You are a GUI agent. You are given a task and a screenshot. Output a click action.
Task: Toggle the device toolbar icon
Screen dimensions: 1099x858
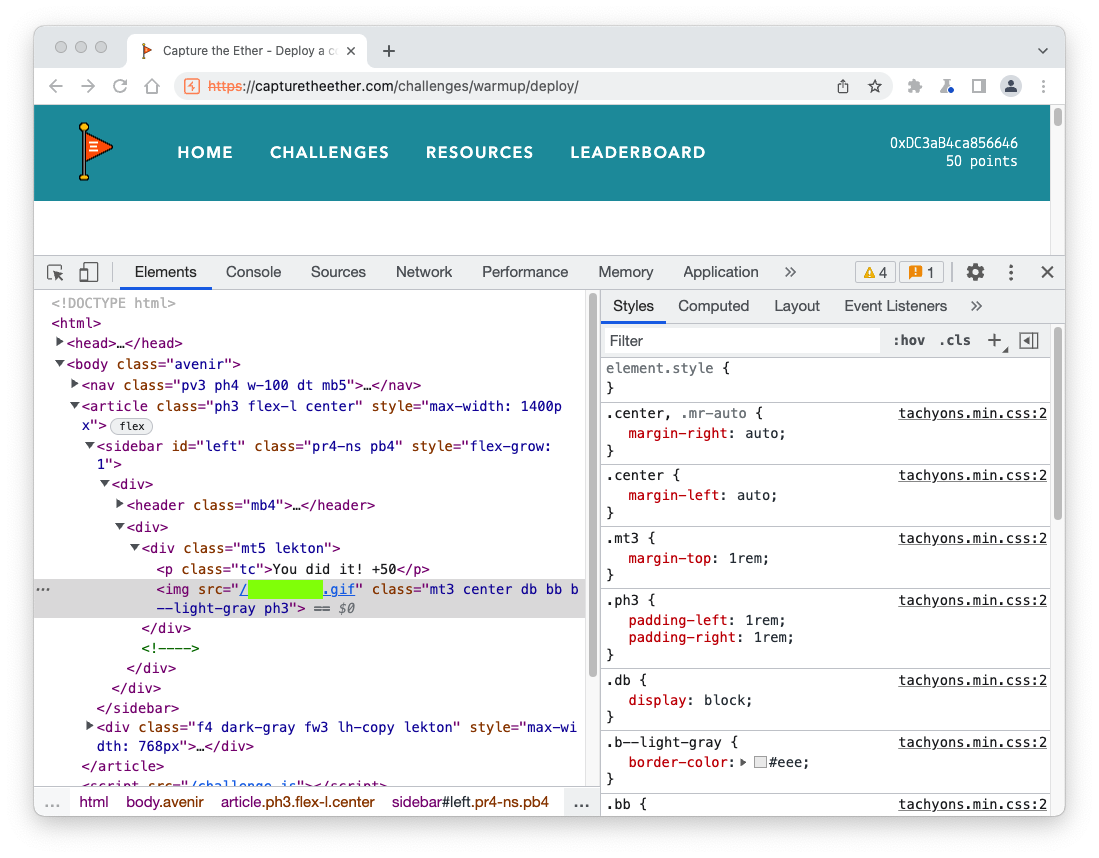pos(89,272)
